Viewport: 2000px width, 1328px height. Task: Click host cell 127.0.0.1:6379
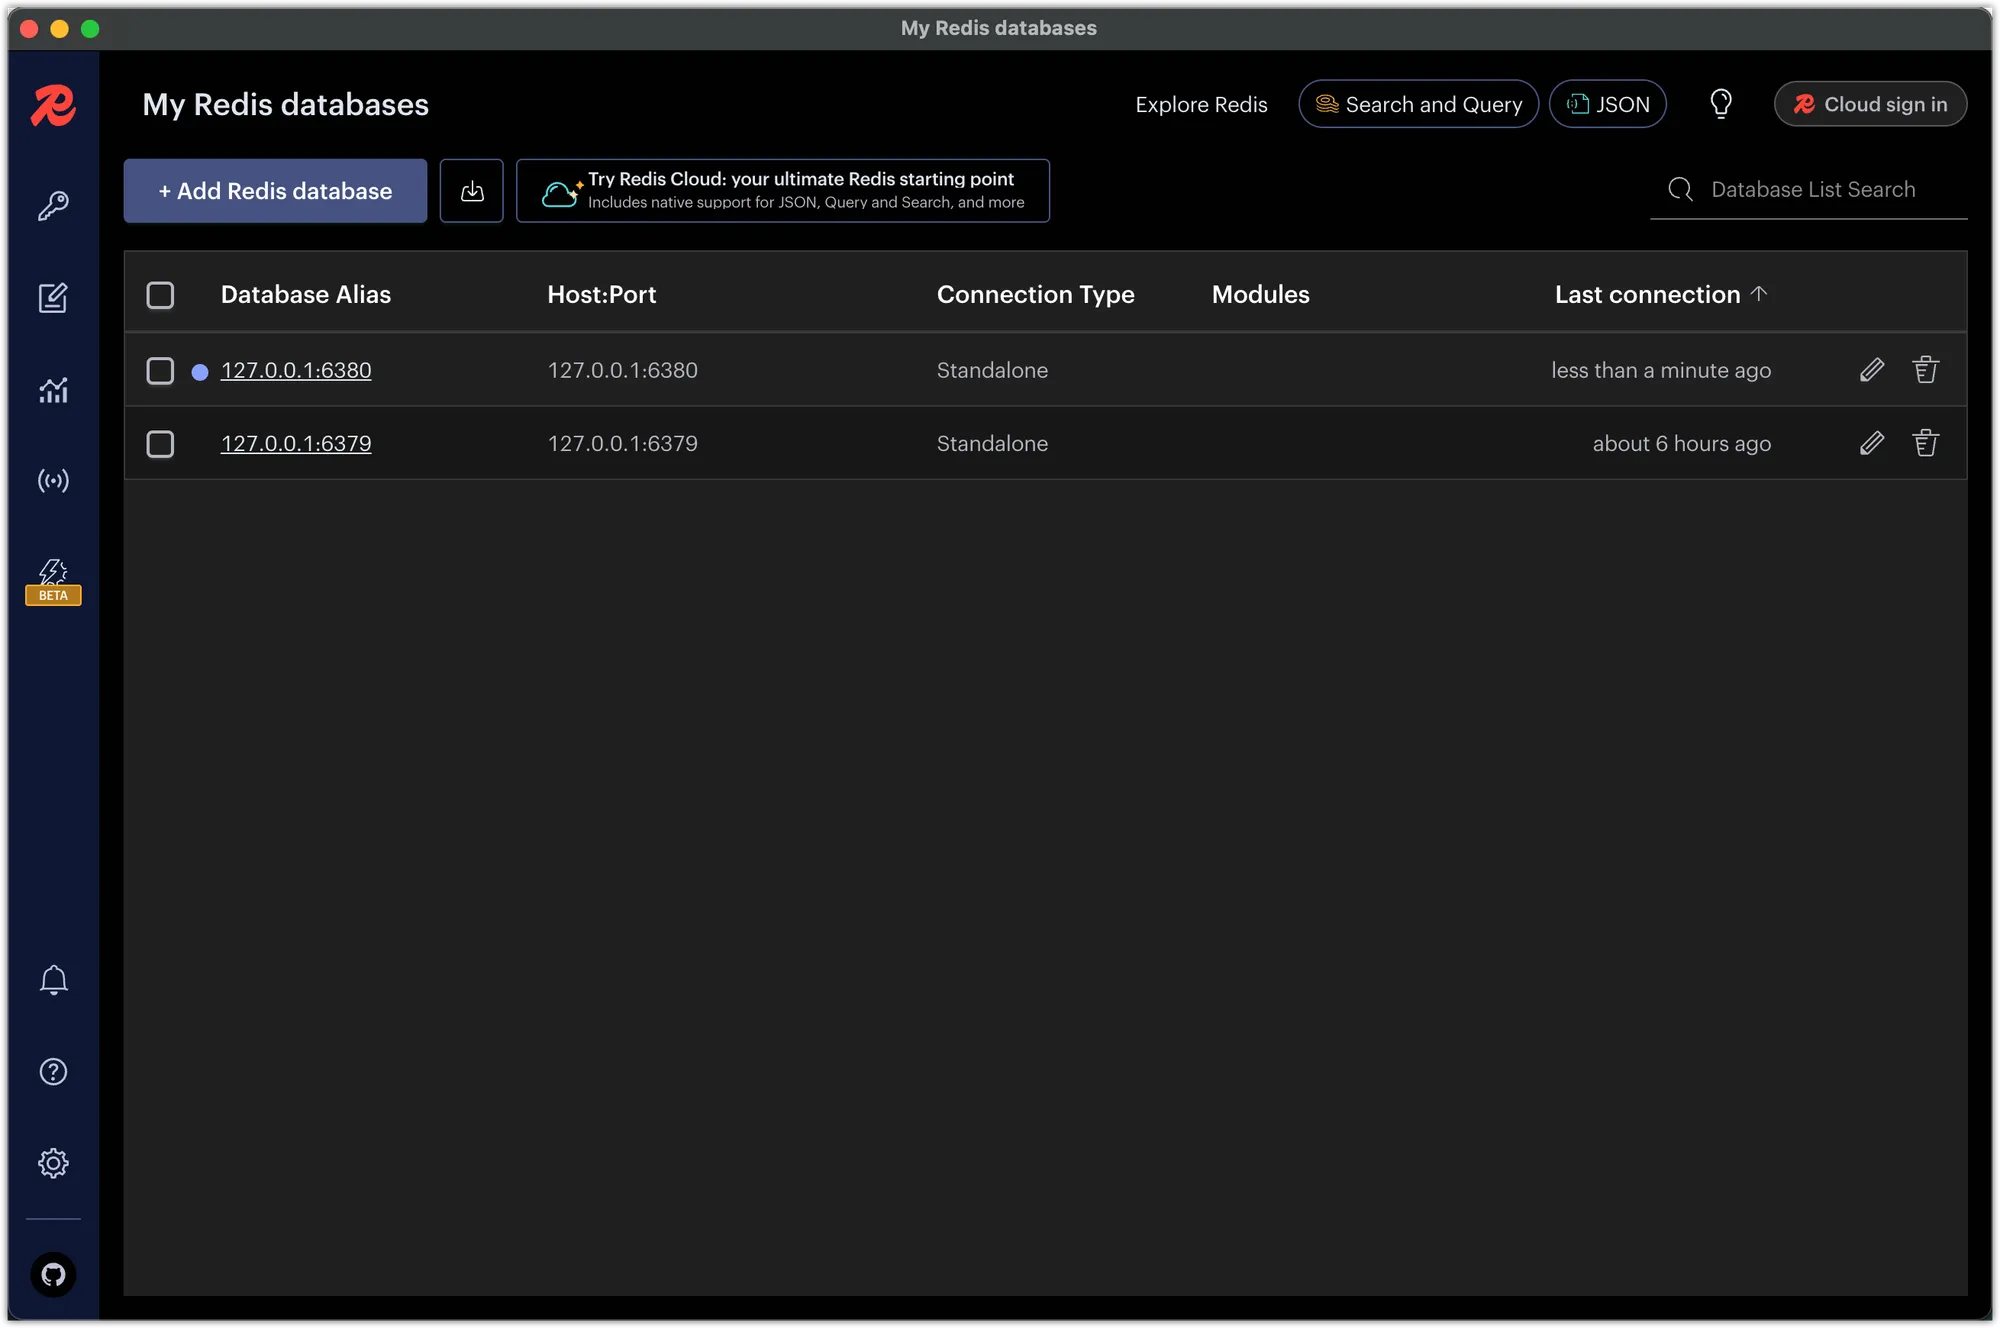coord(622,444)
